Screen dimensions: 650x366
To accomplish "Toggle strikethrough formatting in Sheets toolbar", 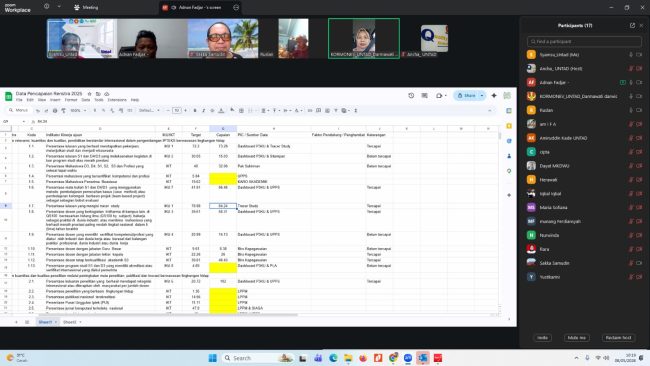I will (x=212, y=111).
